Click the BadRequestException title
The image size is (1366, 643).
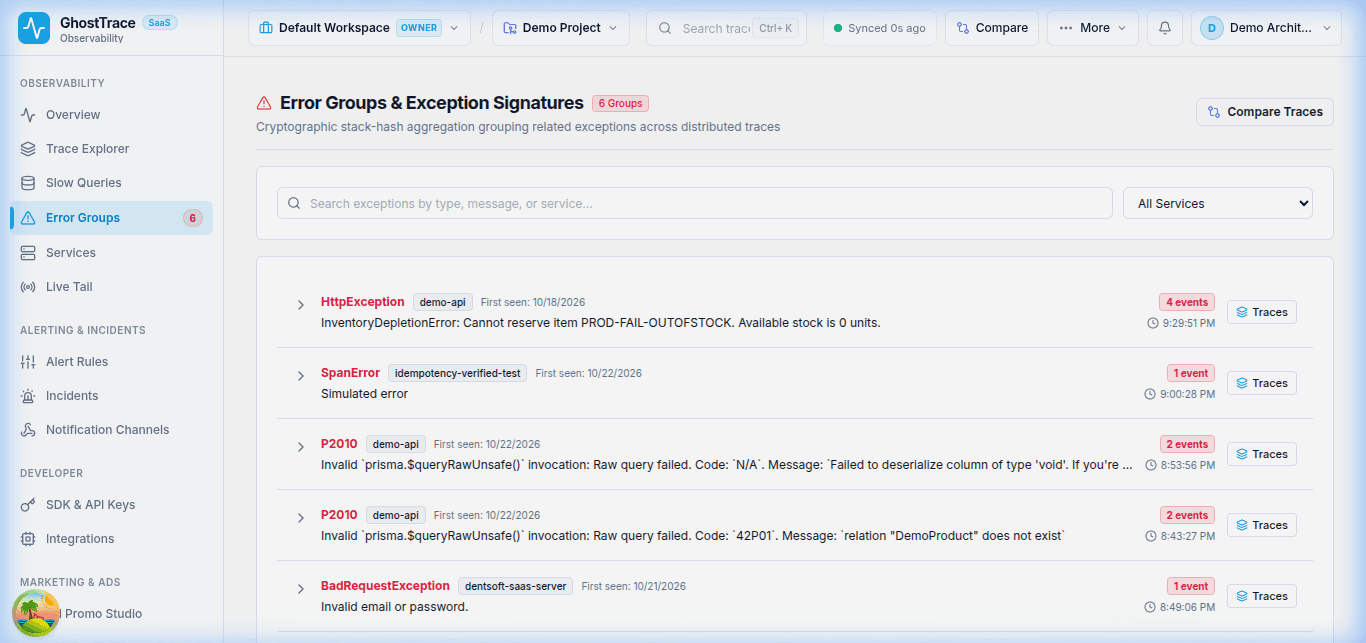coord(385,586)
